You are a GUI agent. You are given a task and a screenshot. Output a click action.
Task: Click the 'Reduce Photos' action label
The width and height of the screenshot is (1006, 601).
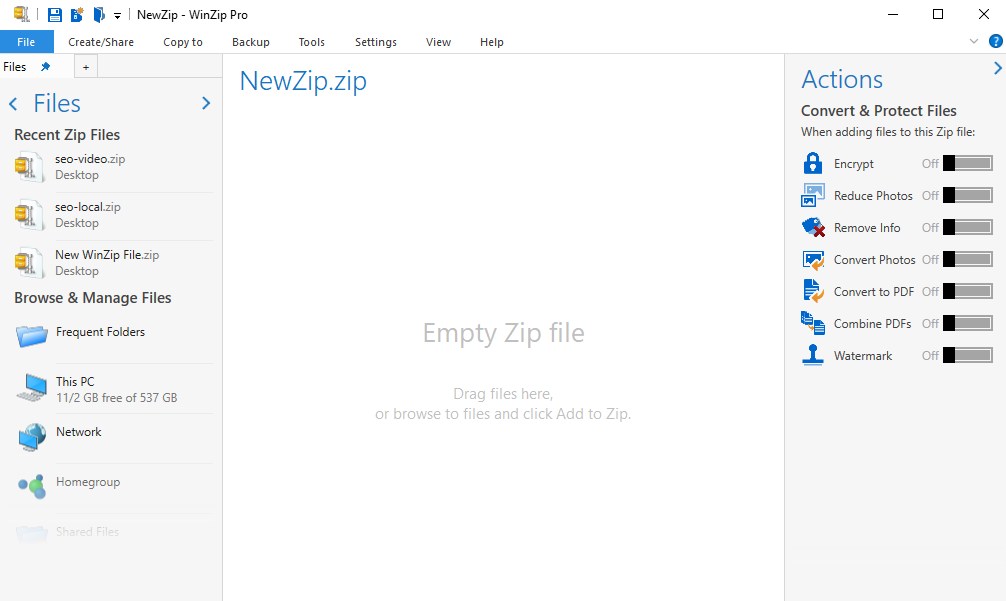873,196
